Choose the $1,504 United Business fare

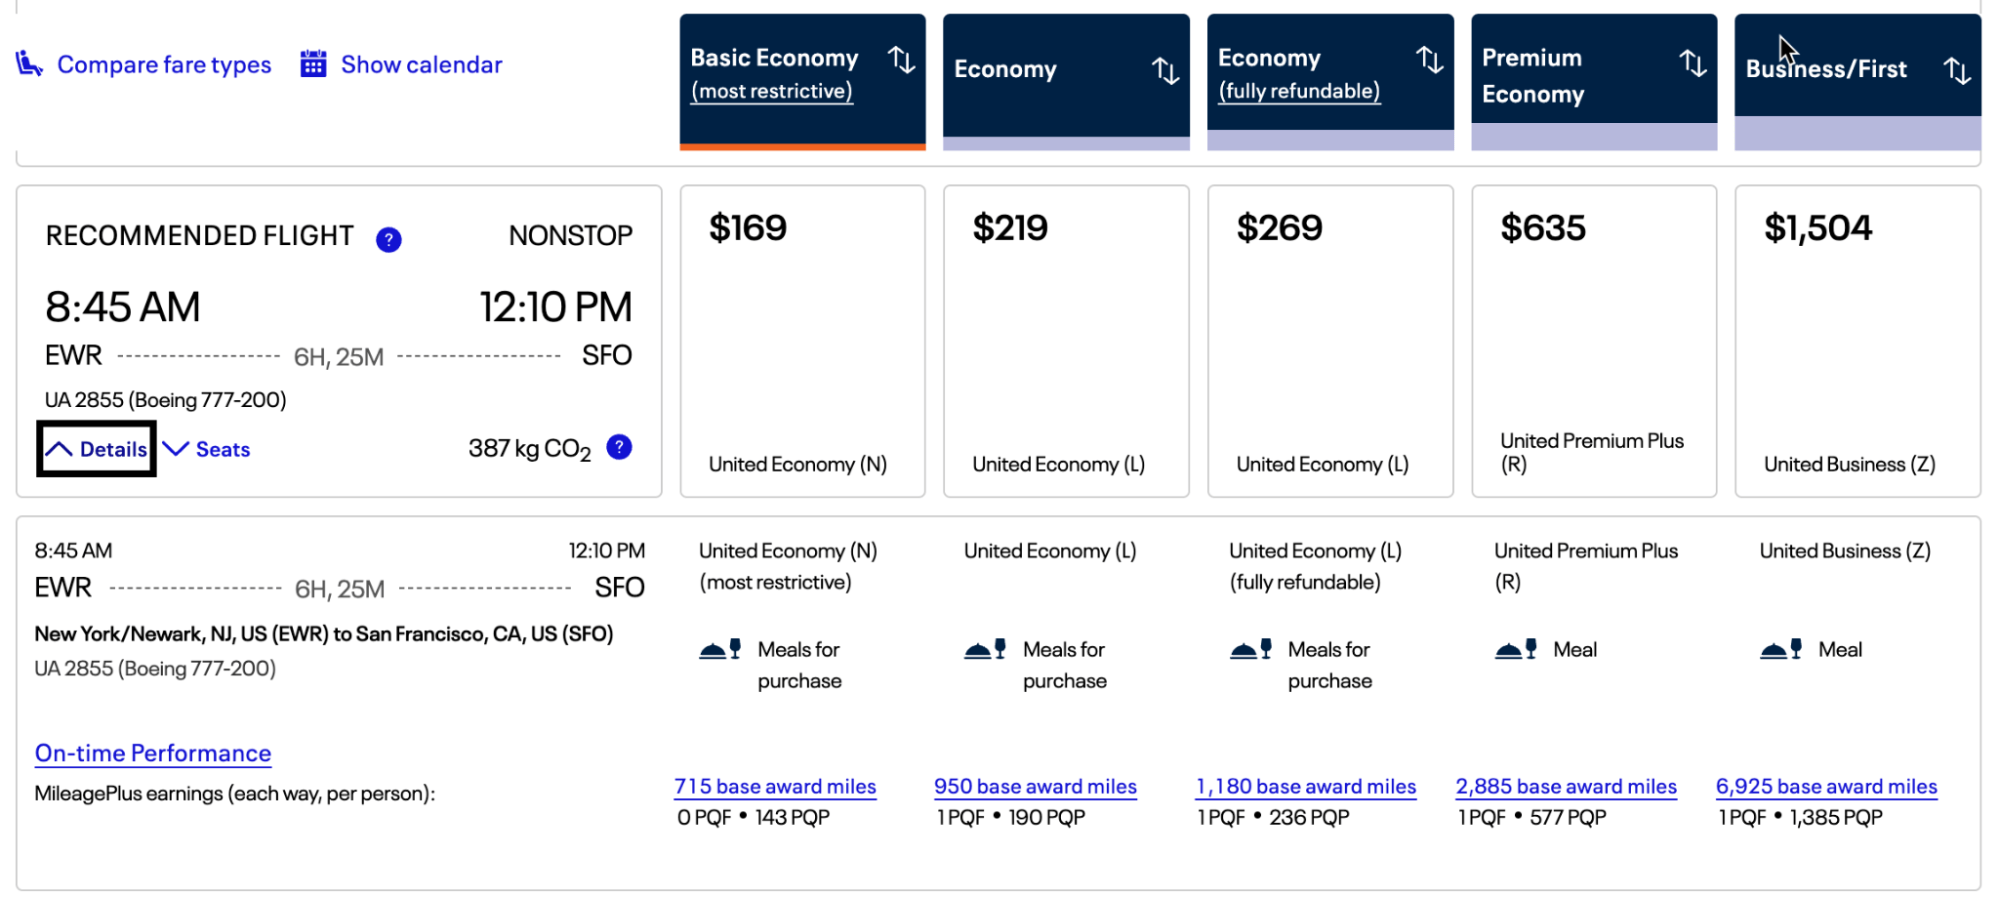pyautogui.click(x=1857, y=340)
